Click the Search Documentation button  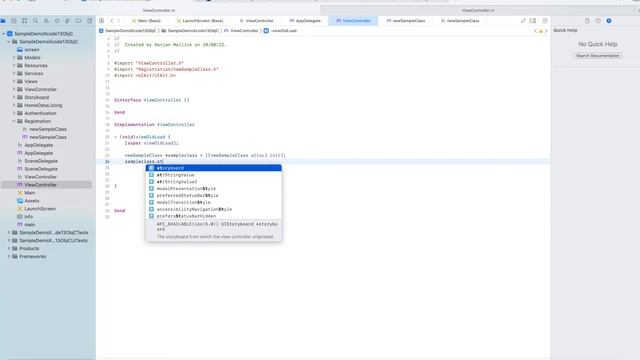point(598,56)
